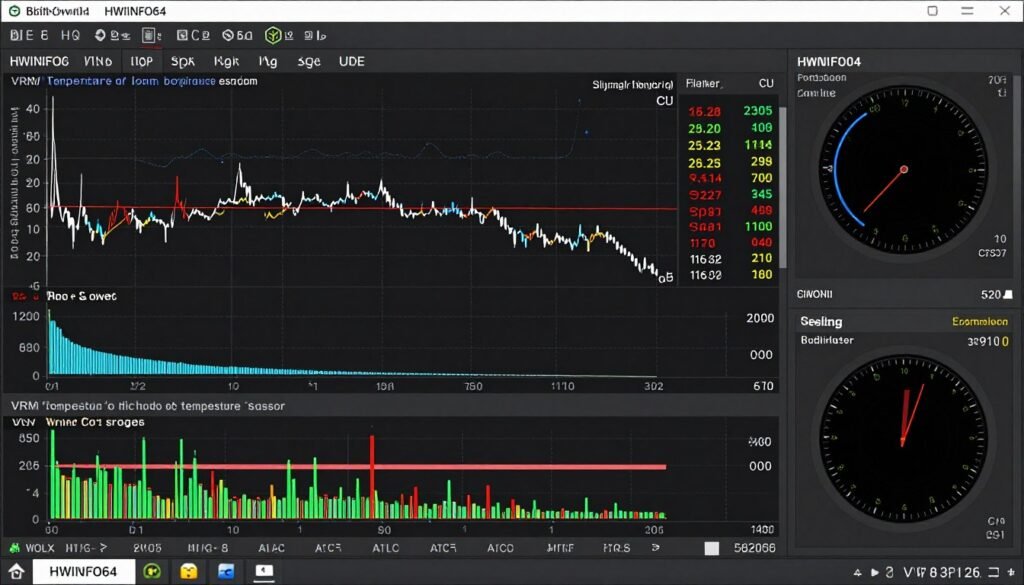Click the 'Flaker' column header

pyautogui.click(x=703, y=84)
